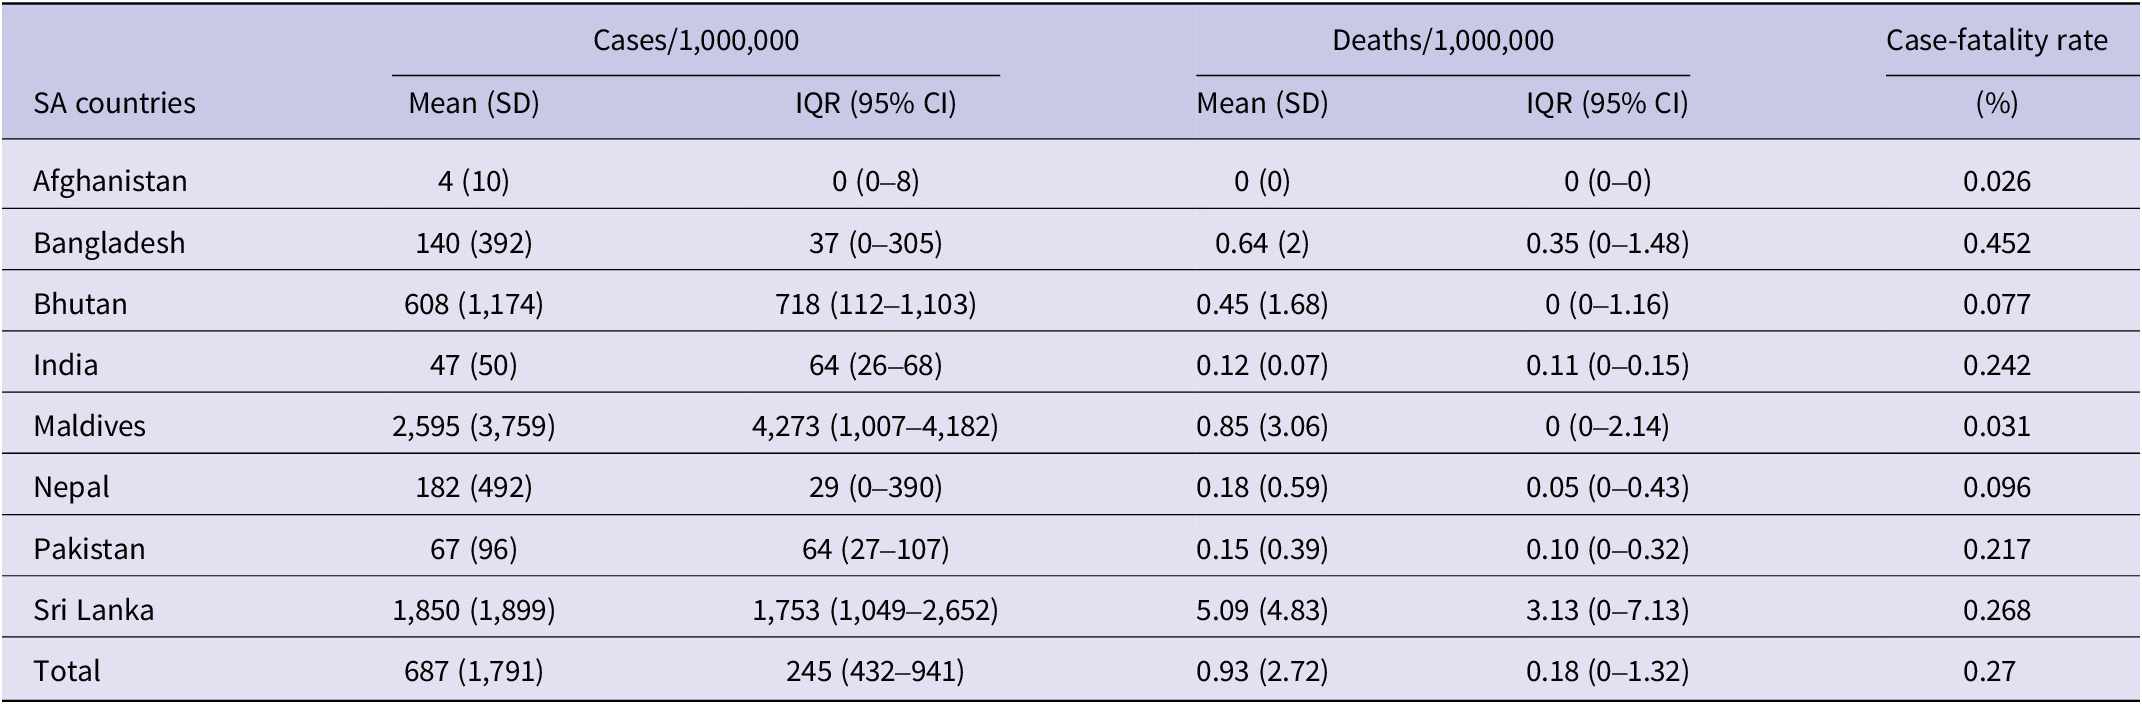
Task: Select the Deaths/1,000,000 group header
Action: click(1443, 40)
